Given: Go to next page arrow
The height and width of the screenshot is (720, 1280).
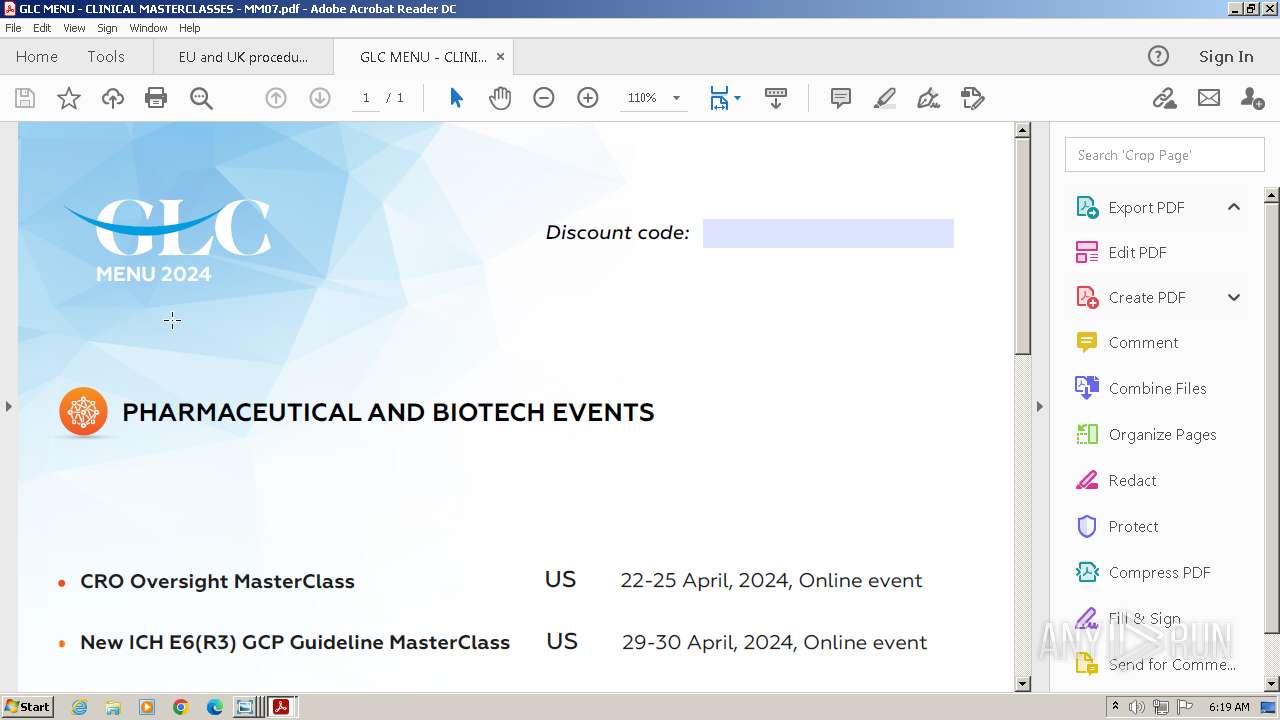Looking at the screenshot, I should click(320, 98).
